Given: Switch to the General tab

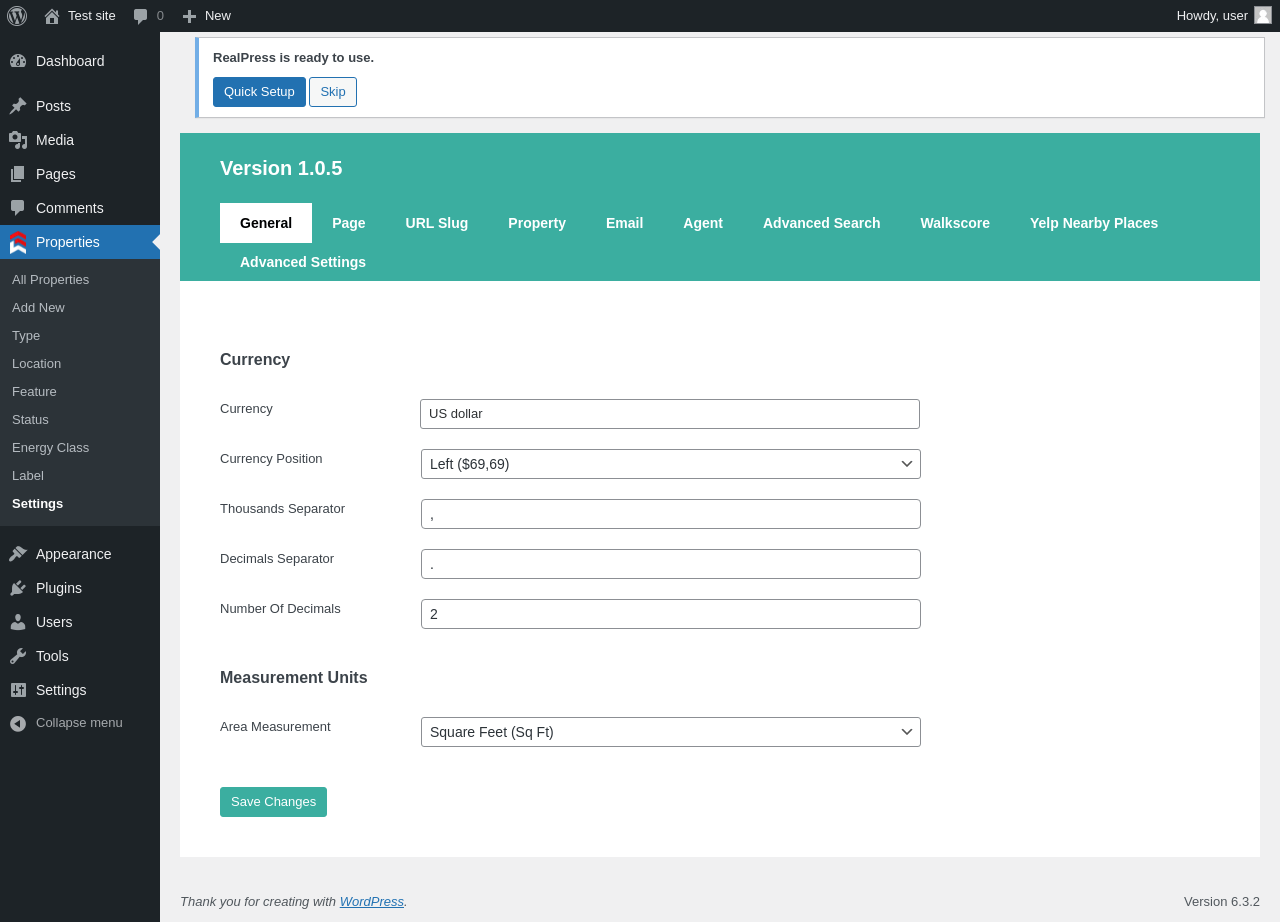Looking at the screenshot, I should (266, 223).
